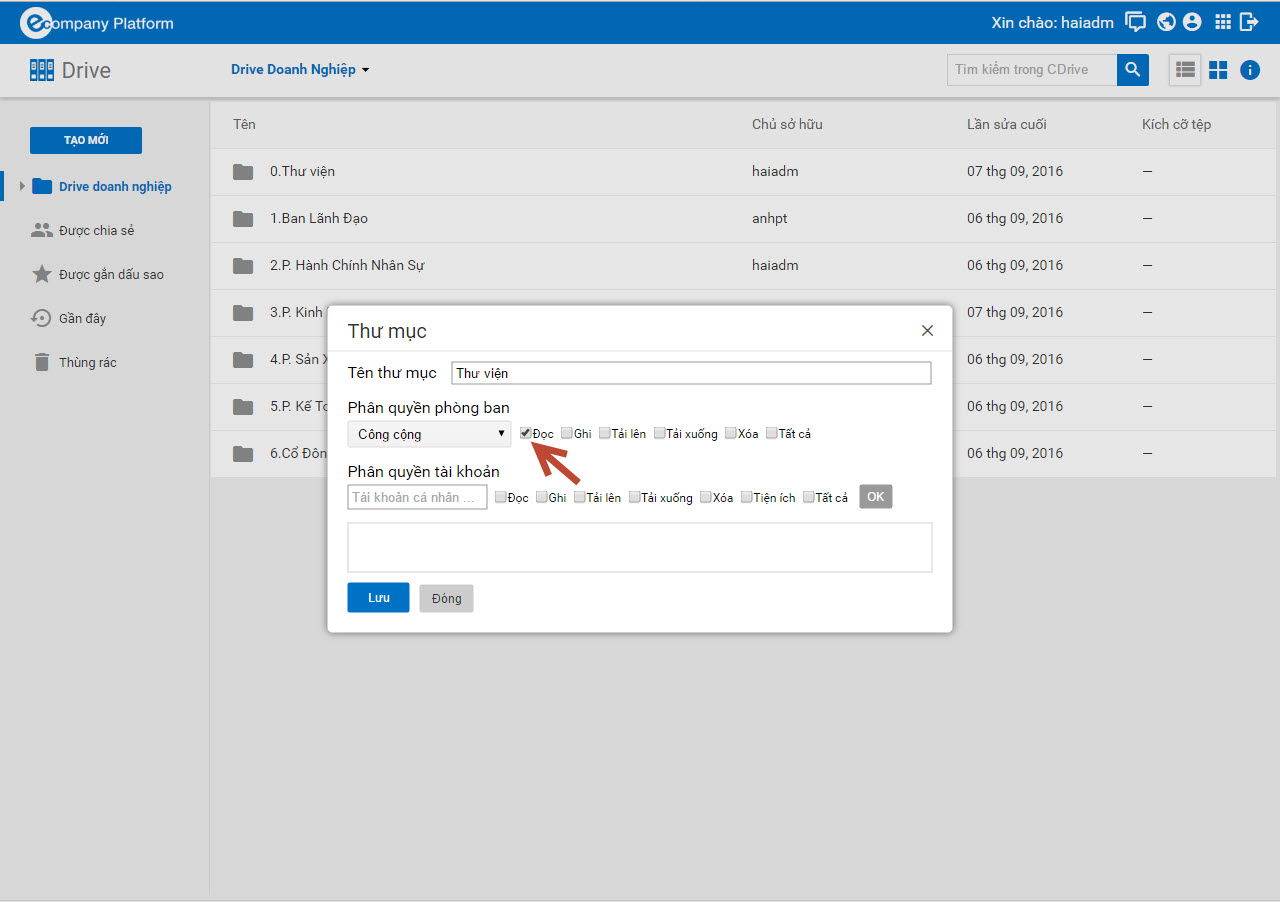Open the chat messages icon in header

pos(1135,22)
